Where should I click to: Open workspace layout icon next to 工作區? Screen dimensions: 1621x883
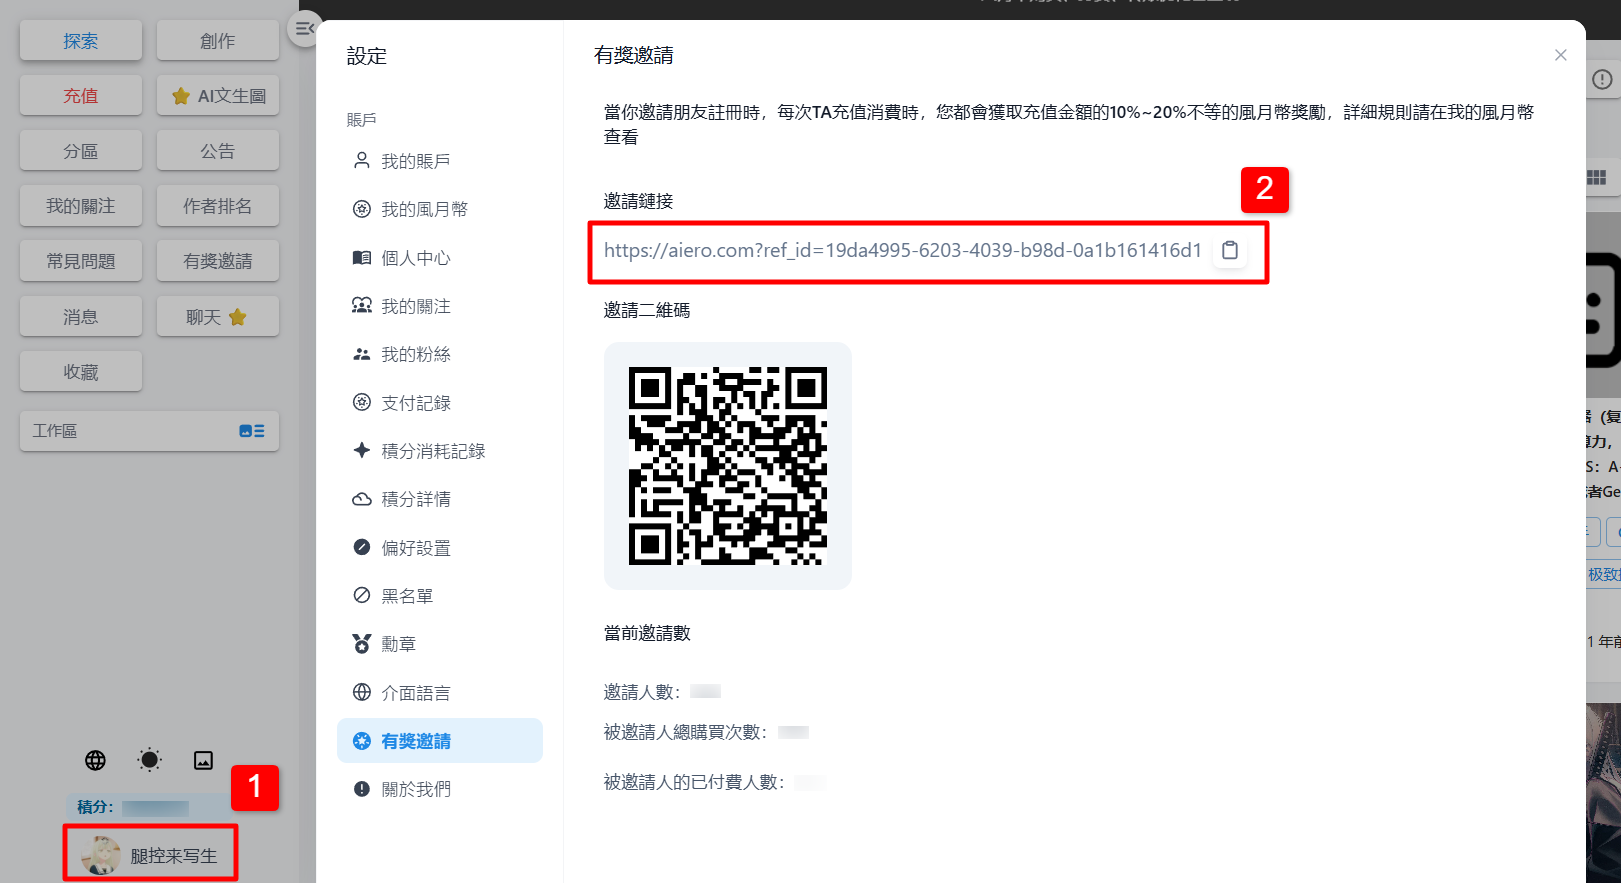(x=252, y=431)
